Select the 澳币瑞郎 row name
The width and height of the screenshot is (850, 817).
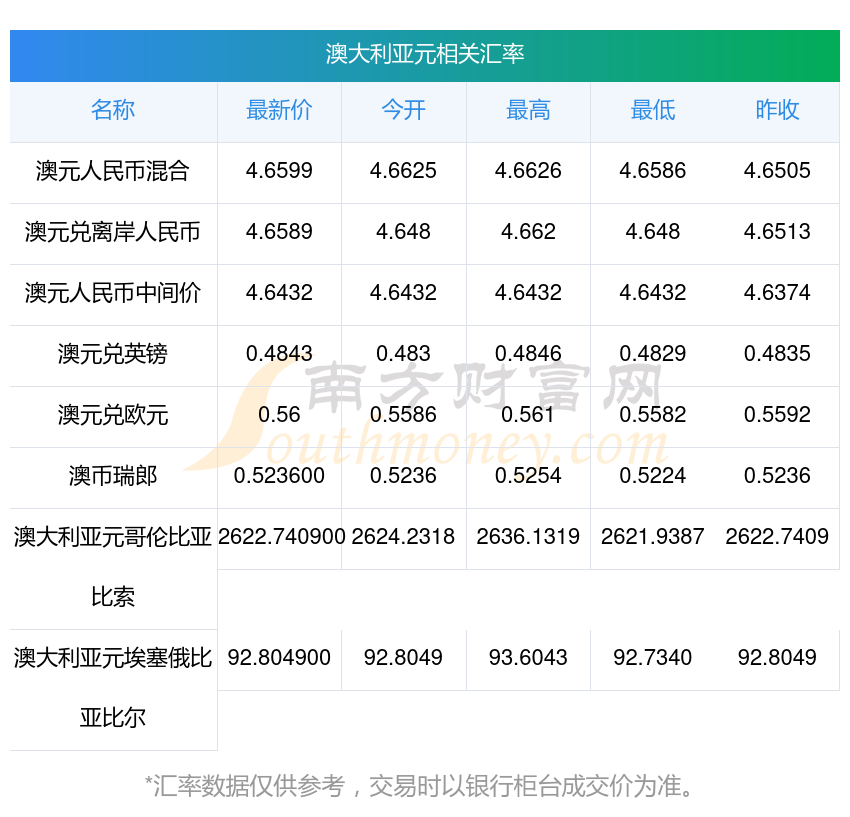point(113,476)
